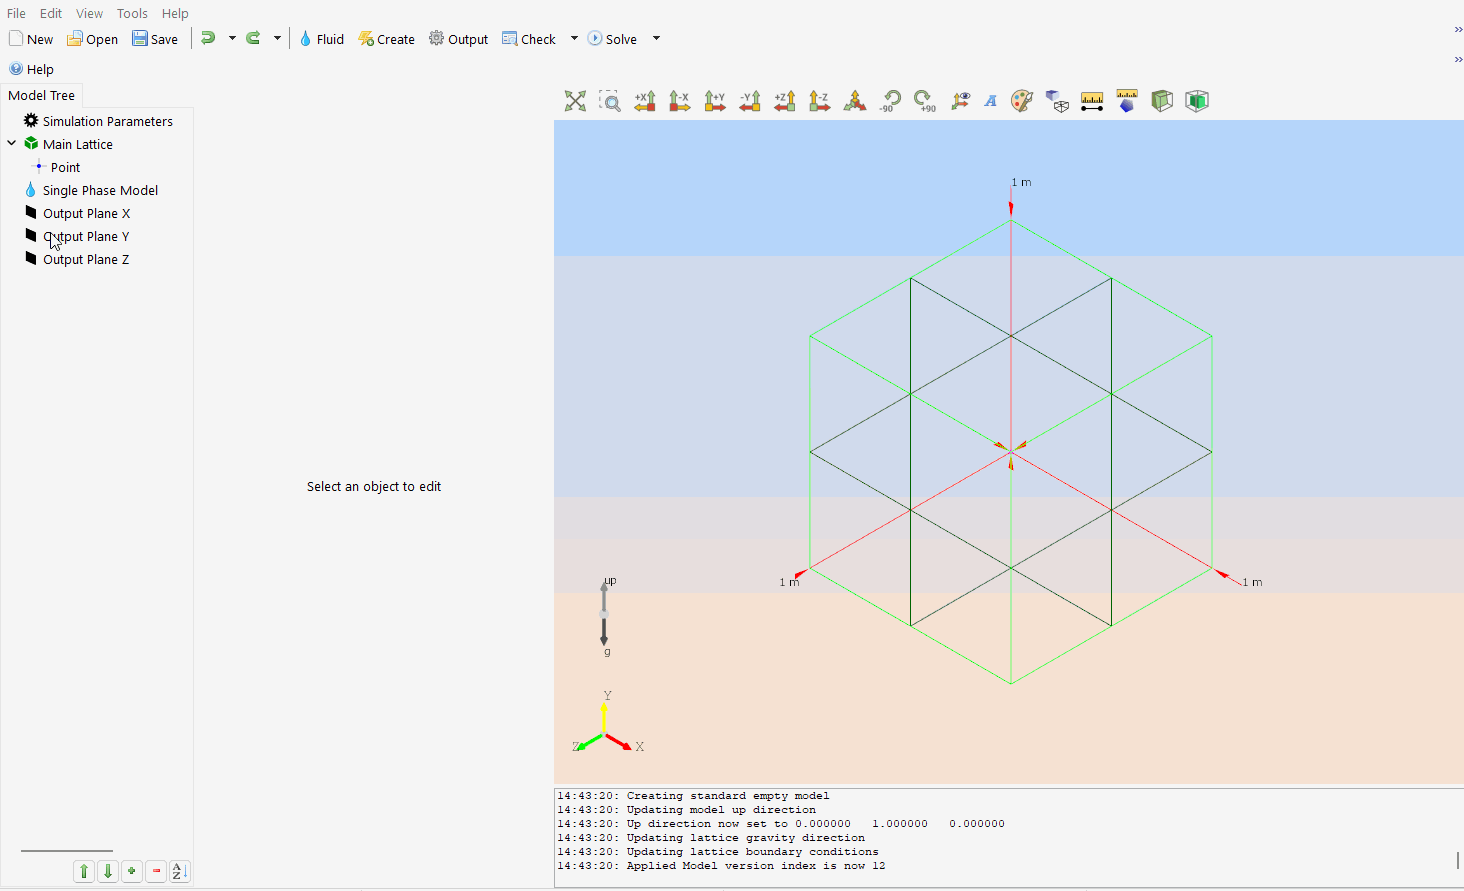Image resolution: width=1464 pixels, height=891 pixels.
Task: Select the Model Tree tab
Action: (41, 95)
